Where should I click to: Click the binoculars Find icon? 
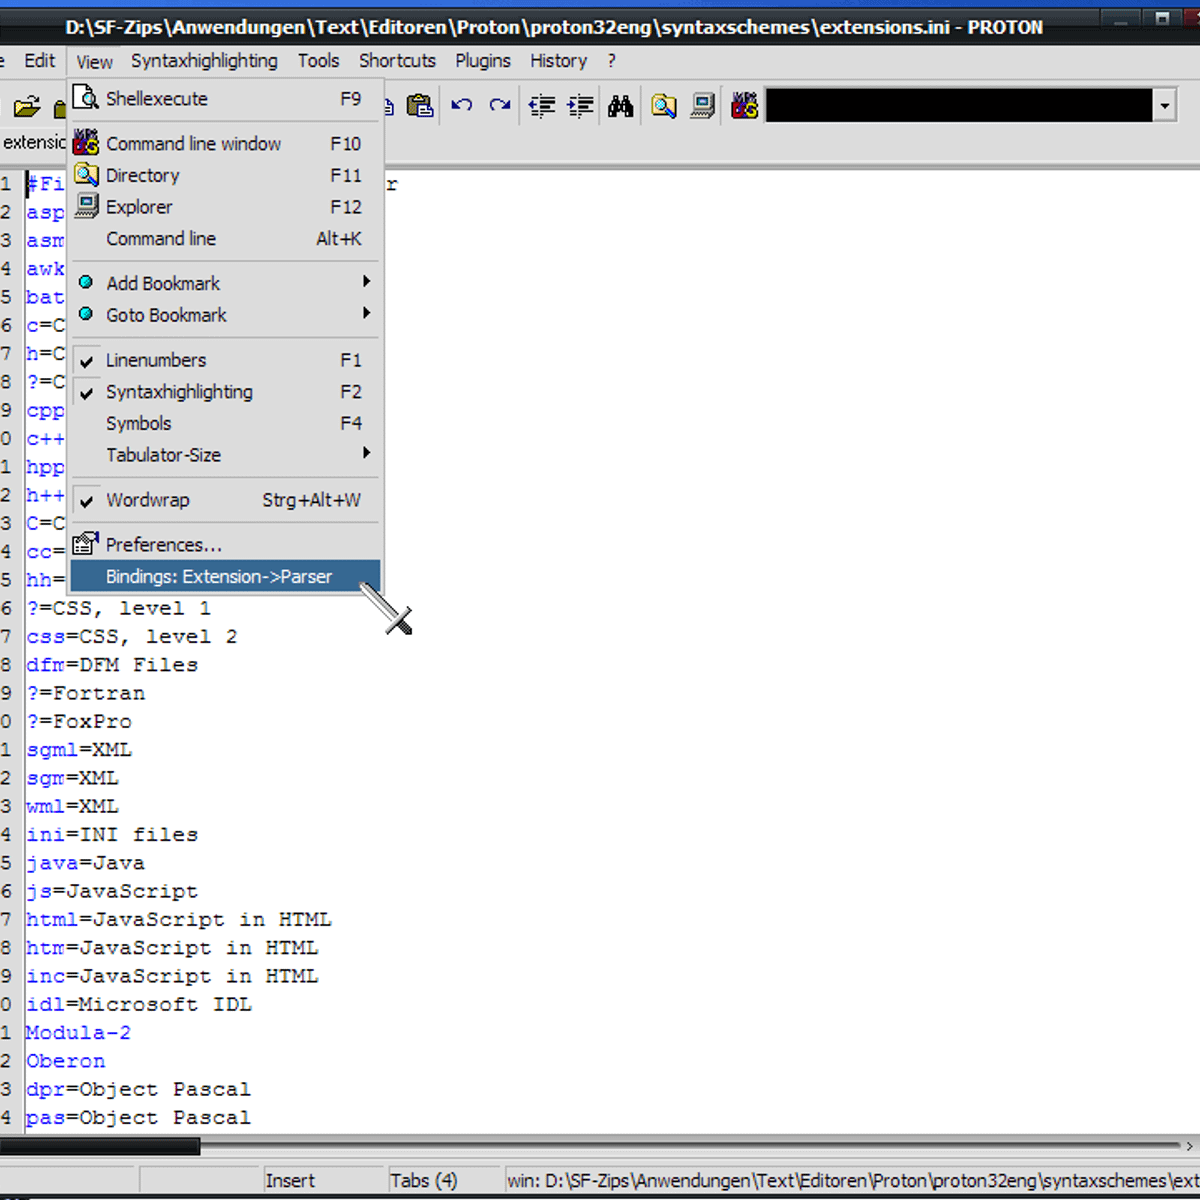[x=620, y=105]
